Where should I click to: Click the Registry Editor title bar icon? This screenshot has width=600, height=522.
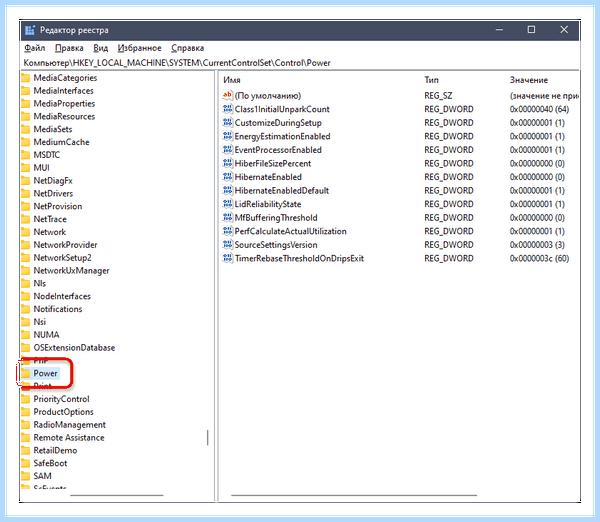(30, 30)
